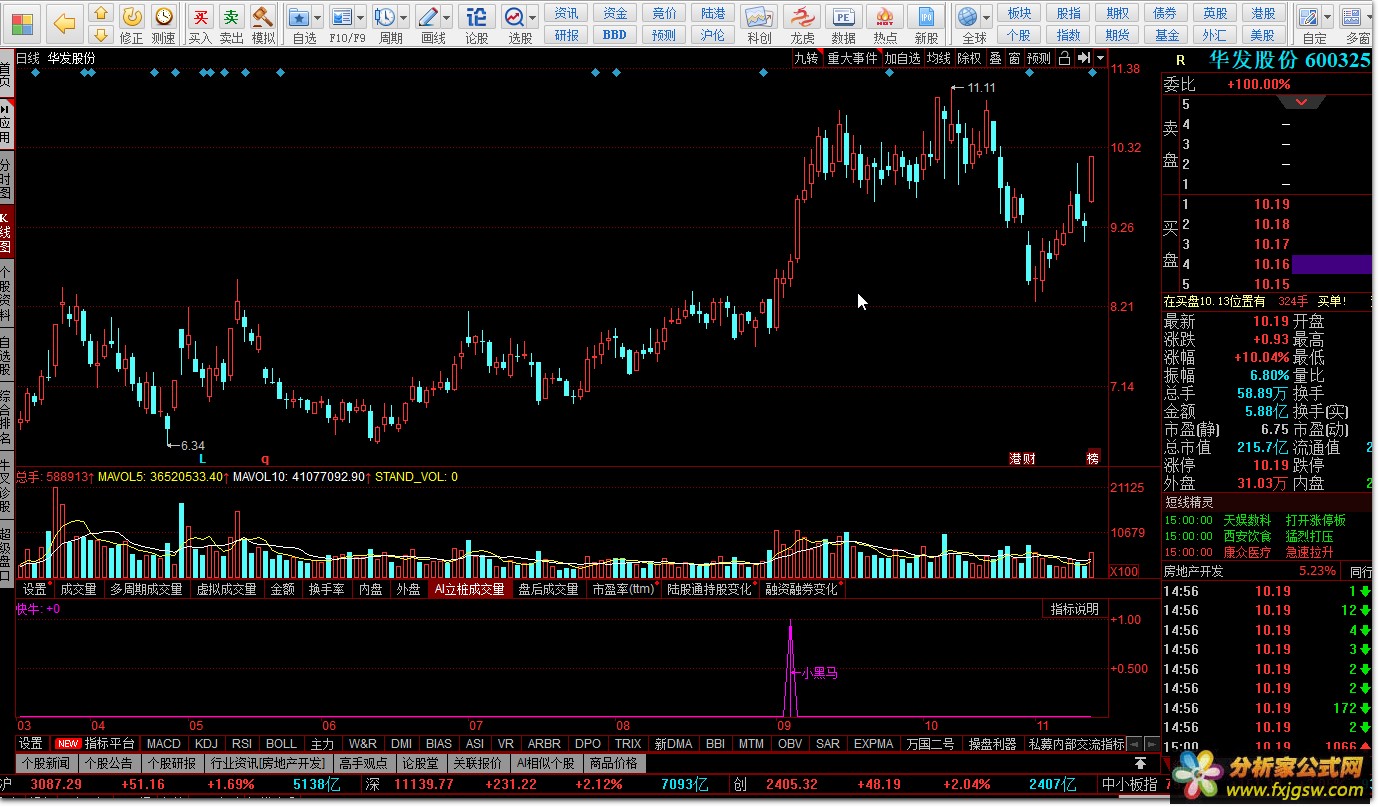Expand the 全球 dropdown arrow

(x=986, y=18)
